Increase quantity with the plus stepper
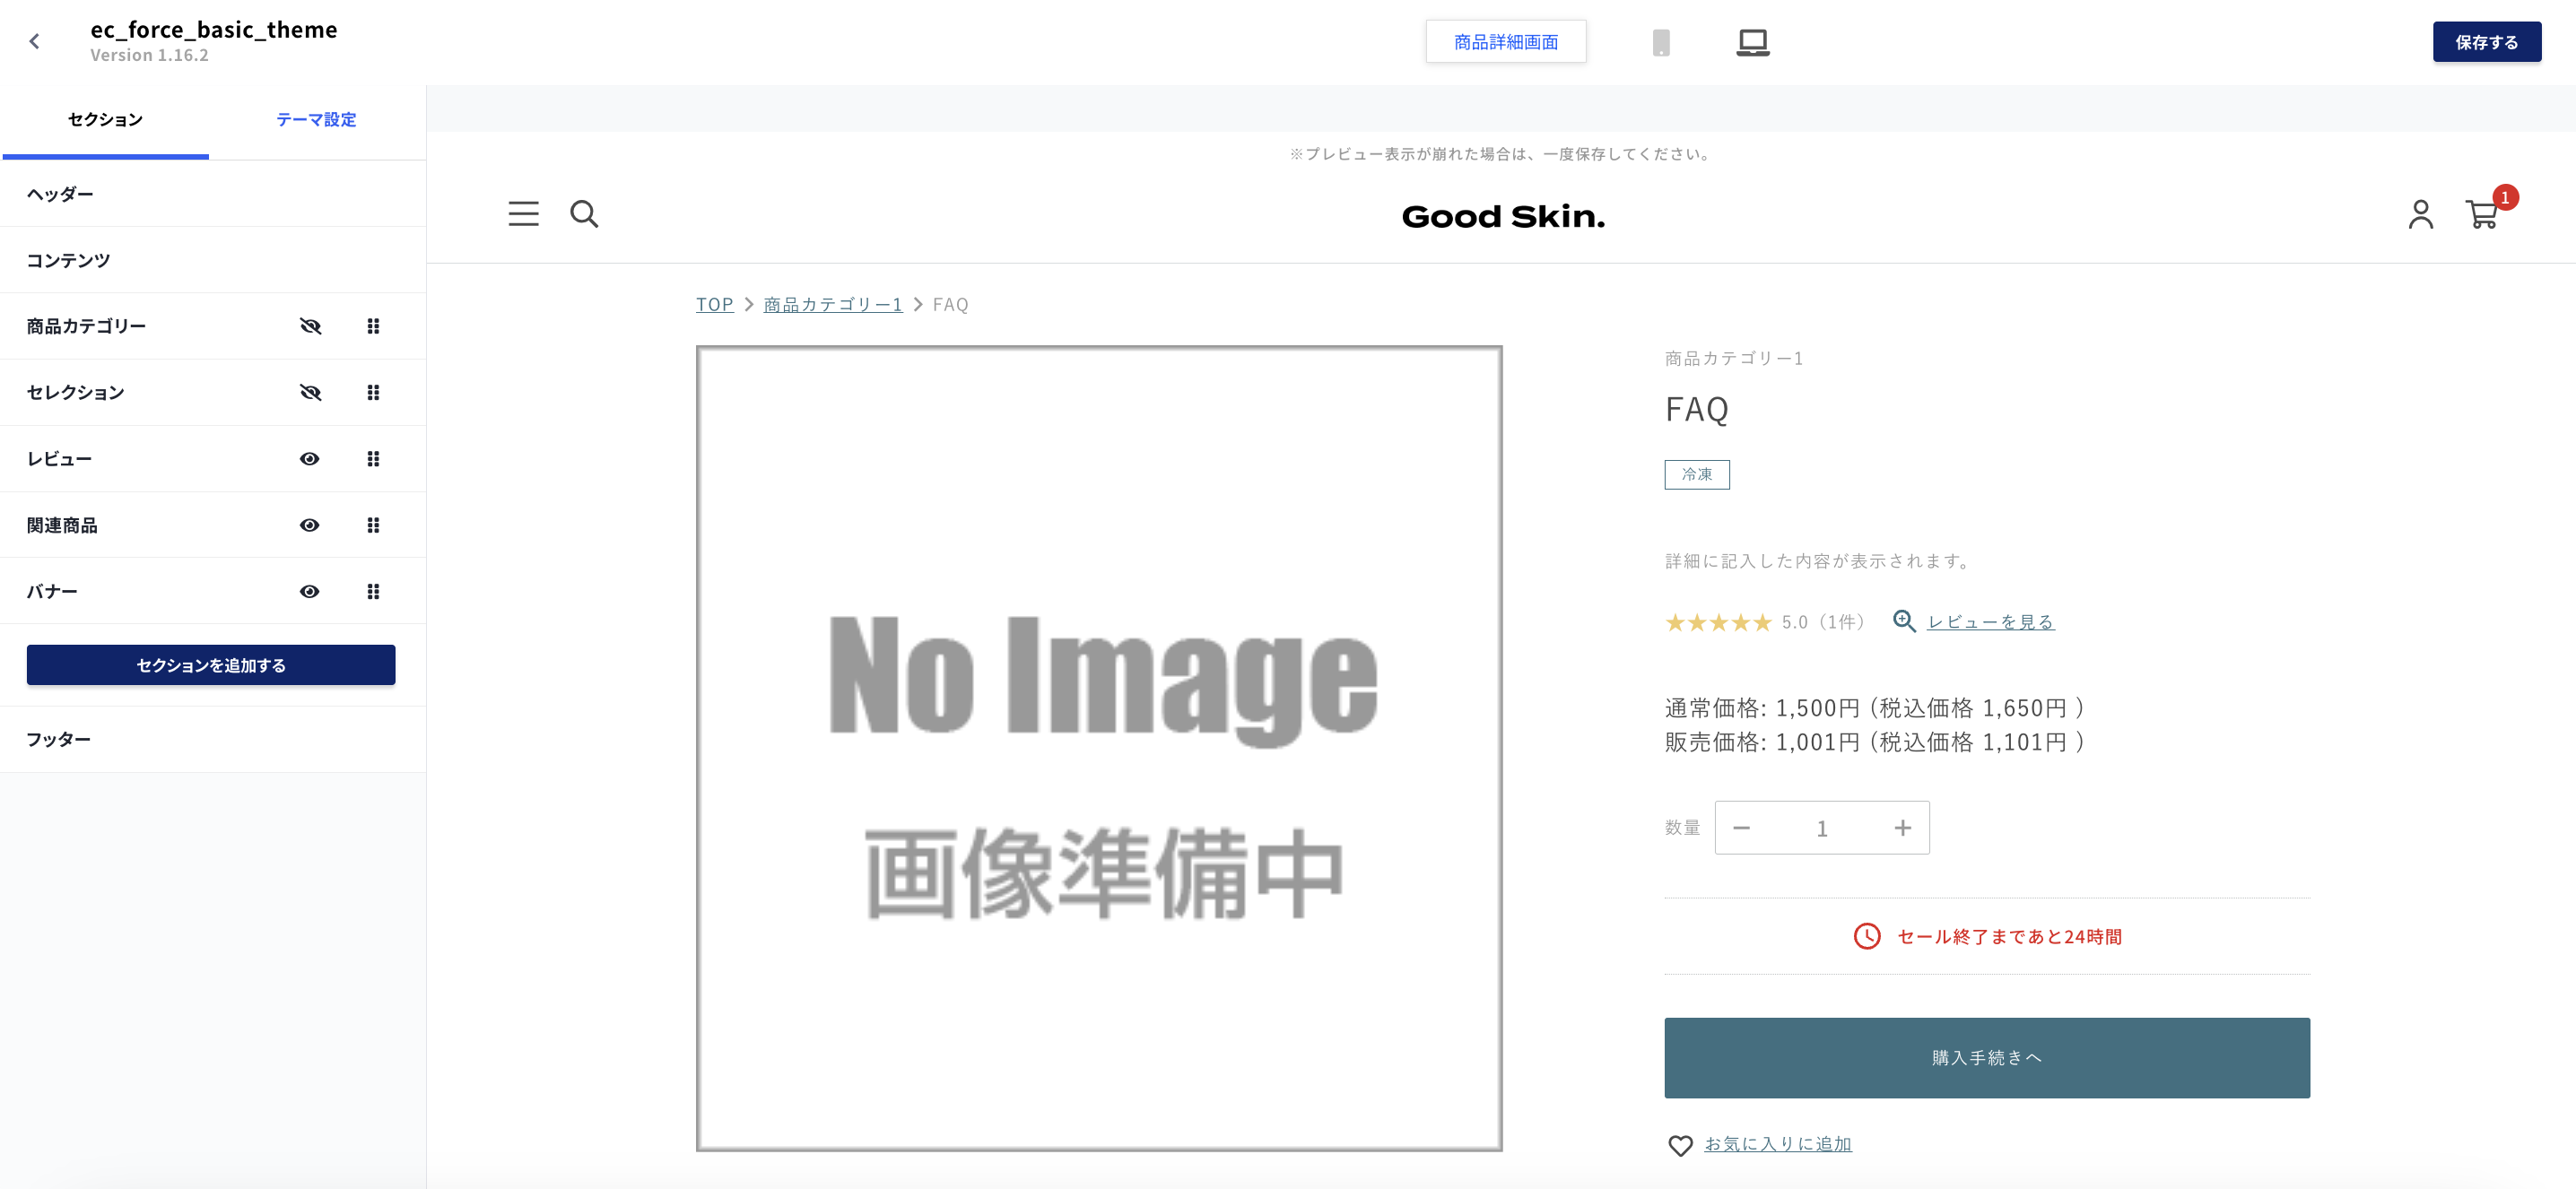2576x1189 pixels. (1902, 827)
